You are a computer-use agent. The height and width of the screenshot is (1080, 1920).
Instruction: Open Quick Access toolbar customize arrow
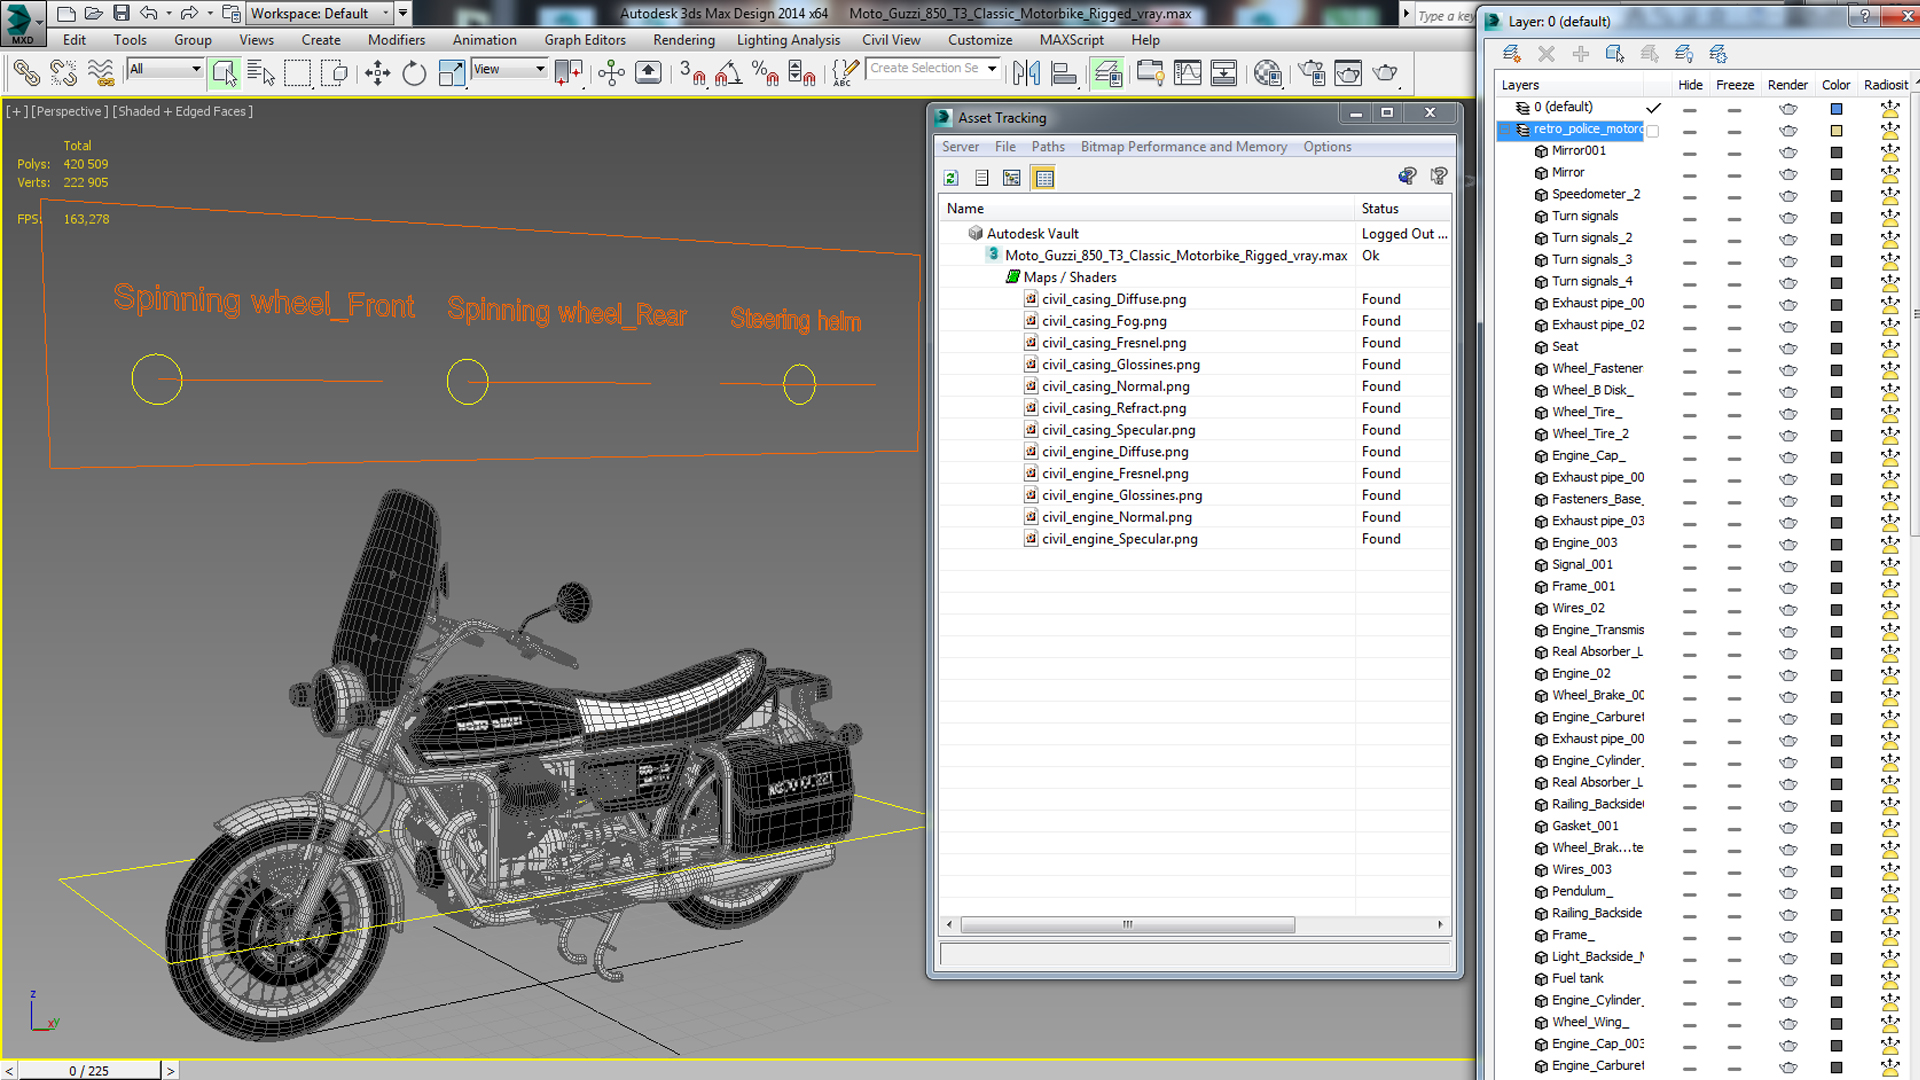tap(403, 13)
